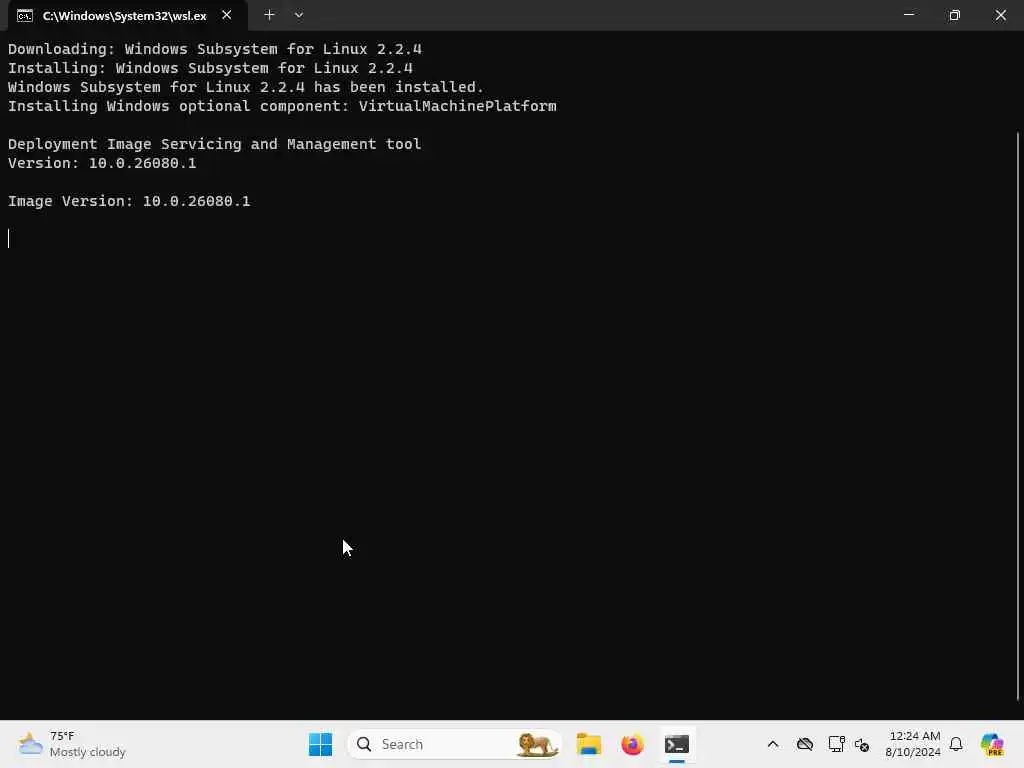Screen dimensions: 1024x768
Task: Expand the new tab profile dropdown
Action: click(298, 15)
